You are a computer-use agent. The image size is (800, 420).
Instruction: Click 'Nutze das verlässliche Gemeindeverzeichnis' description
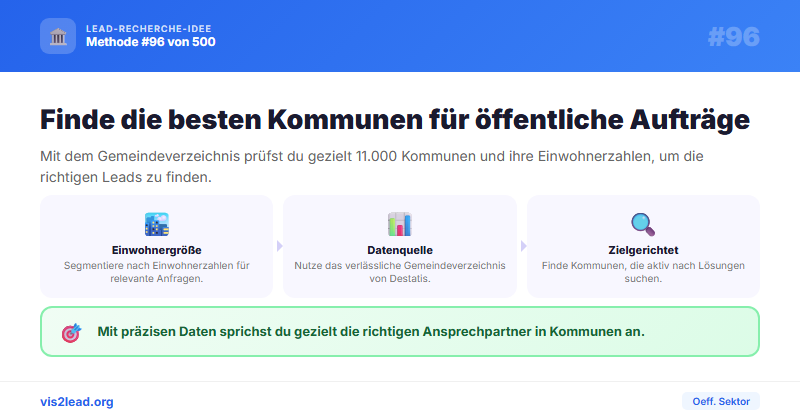coord(400,272)
